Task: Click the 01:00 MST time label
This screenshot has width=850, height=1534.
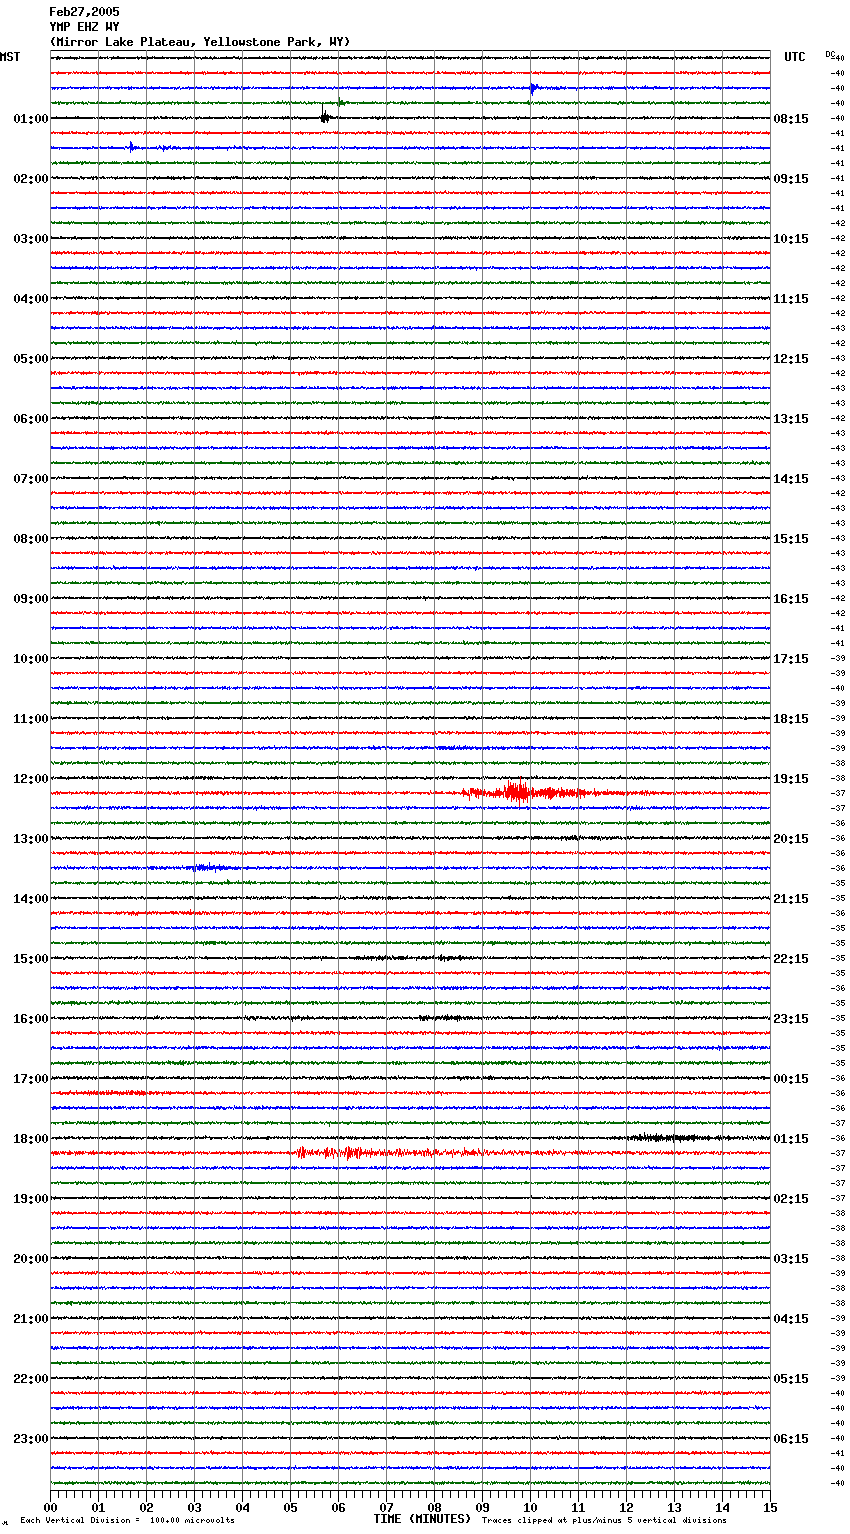Action: [31, 119]
